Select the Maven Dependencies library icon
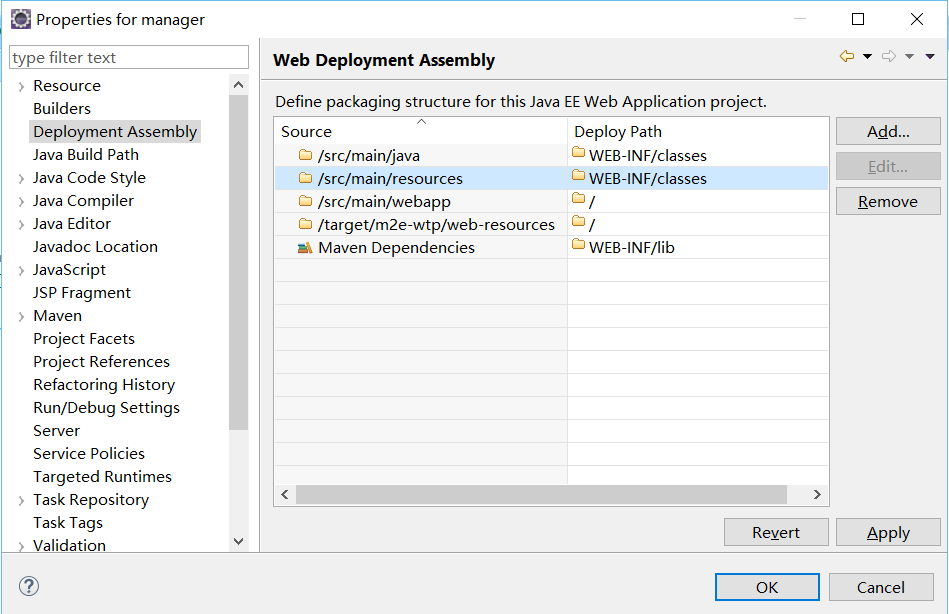This screenshot has width=949, height=614. tap(305, 248)
